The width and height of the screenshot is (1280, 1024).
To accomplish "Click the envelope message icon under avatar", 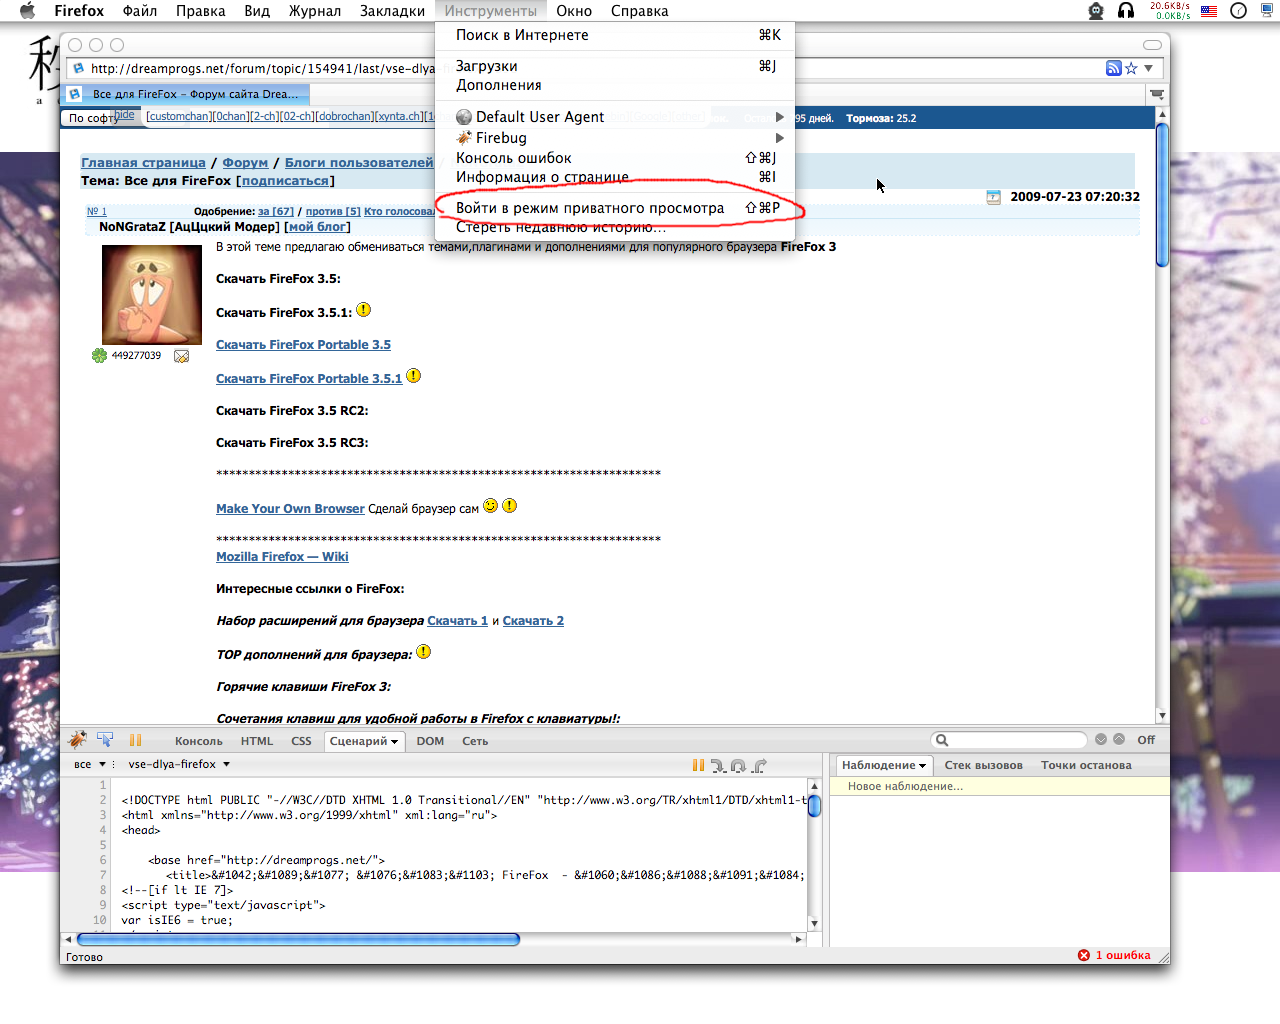I will point(181,356).
